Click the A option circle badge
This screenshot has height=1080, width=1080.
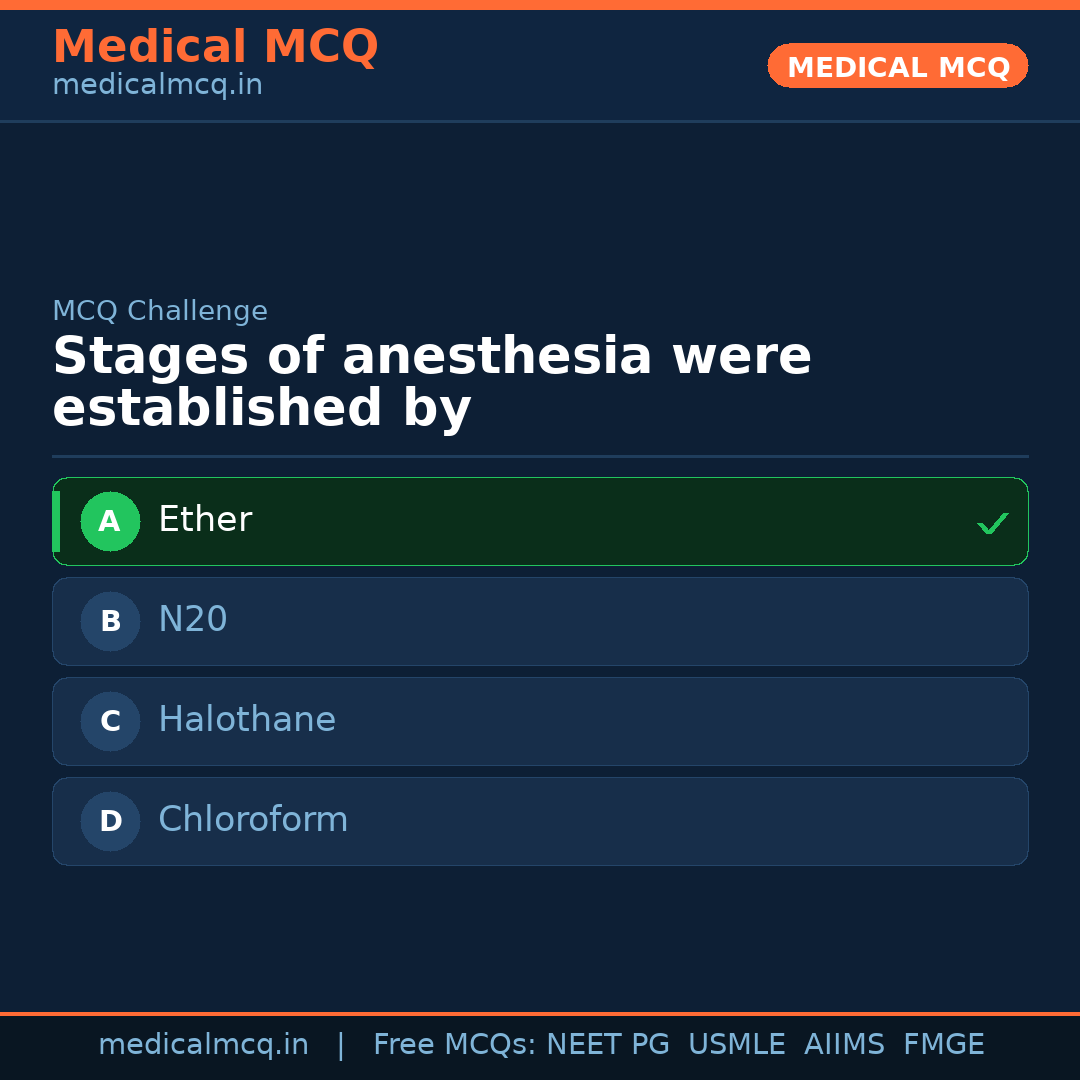point(110,521)
